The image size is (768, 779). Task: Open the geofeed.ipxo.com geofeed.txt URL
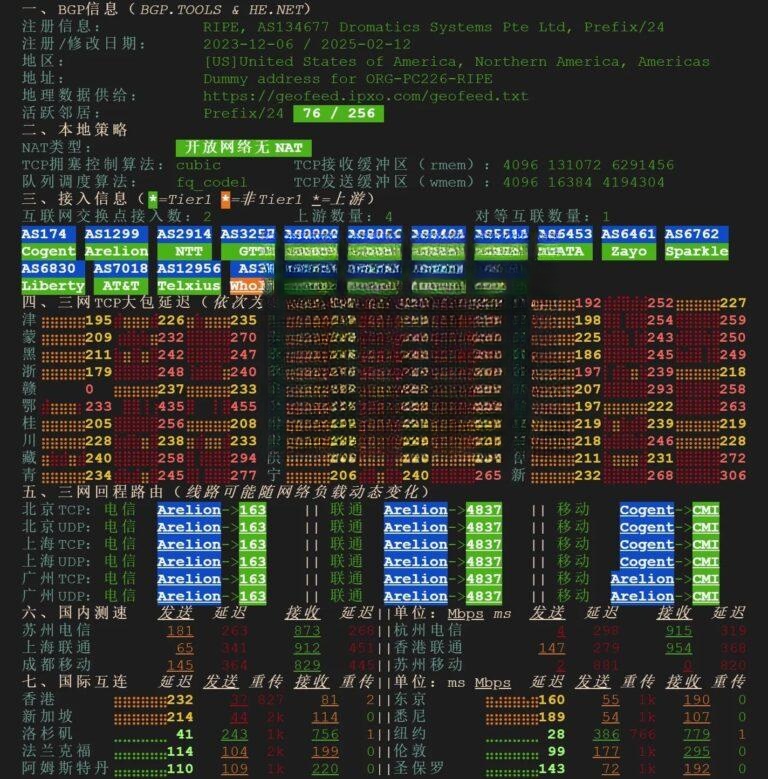point(365,96)
